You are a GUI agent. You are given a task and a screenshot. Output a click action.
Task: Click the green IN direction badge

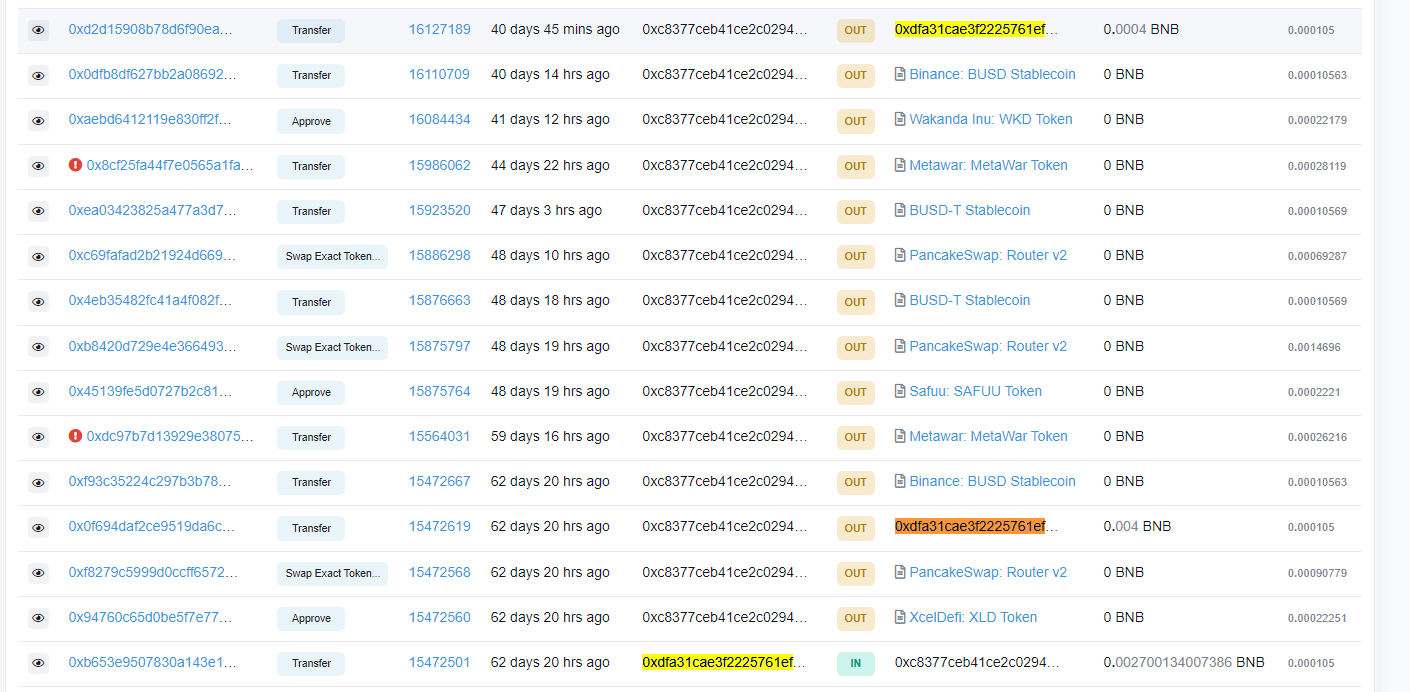click(855, 663)
